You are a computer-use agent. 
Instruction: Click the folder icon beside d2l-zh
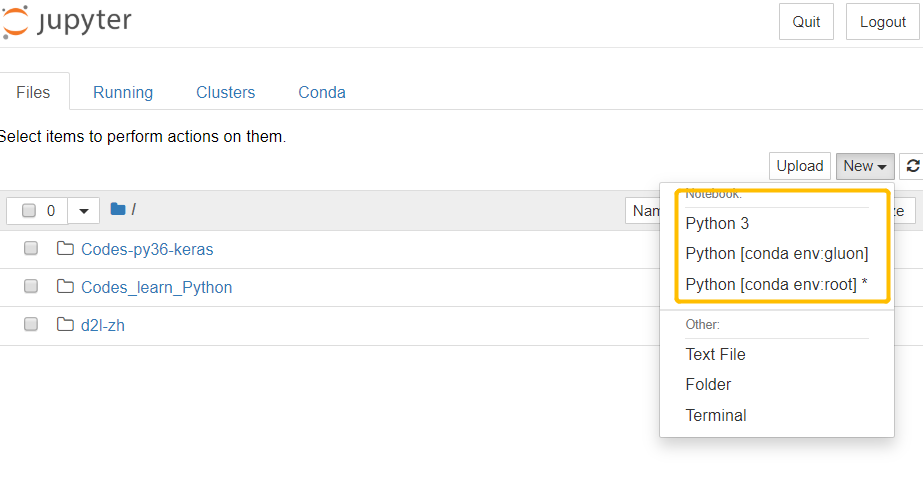[66, 325]
